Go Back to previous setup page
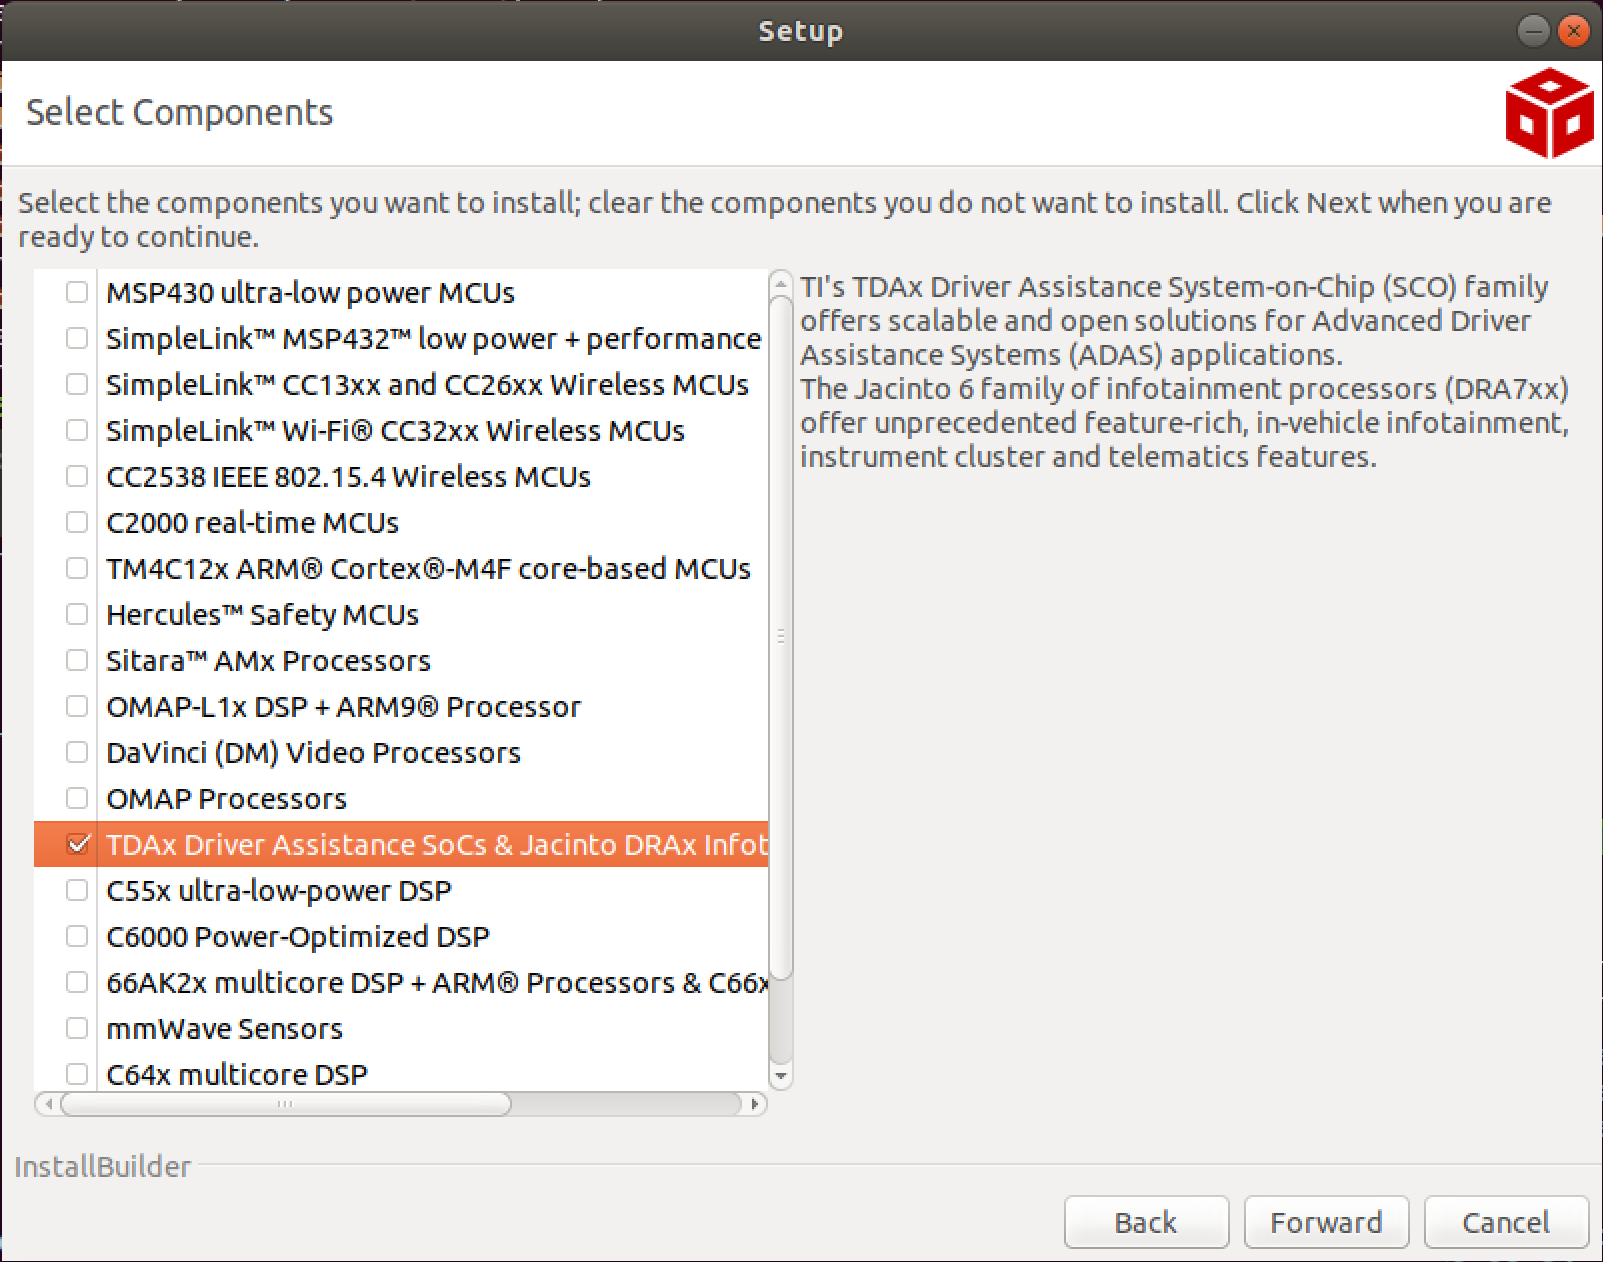 pos(1146,1222)
